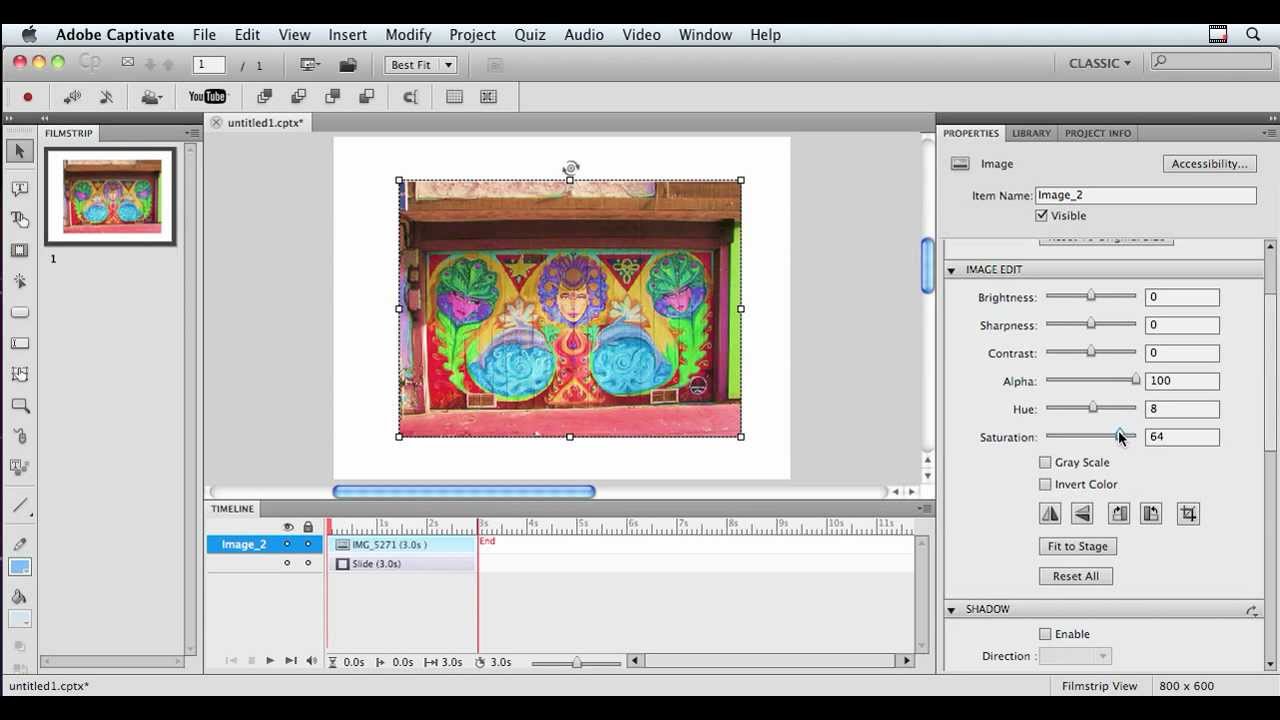Select the Mouse tool
1280x720 pixels.
pyautogui.click(x=19, y=436)
